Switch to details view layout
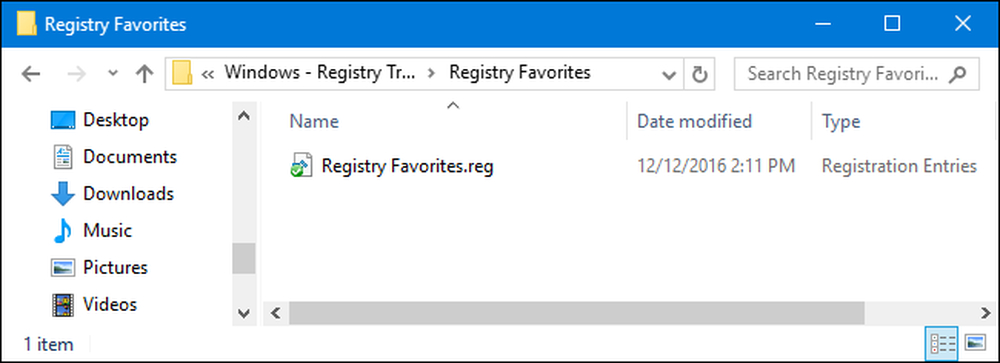 (x=941, y=344)
